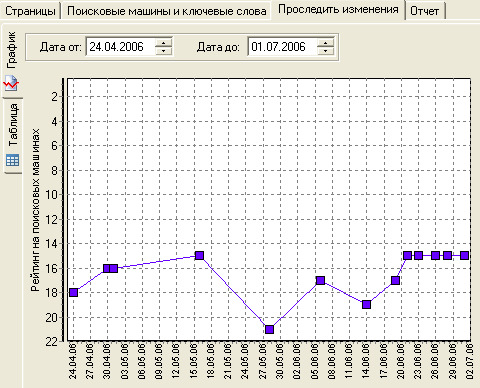The image size is (480, 388).
Task: Increase the Дата от date with up arrow
Action: tap(164, 42)
